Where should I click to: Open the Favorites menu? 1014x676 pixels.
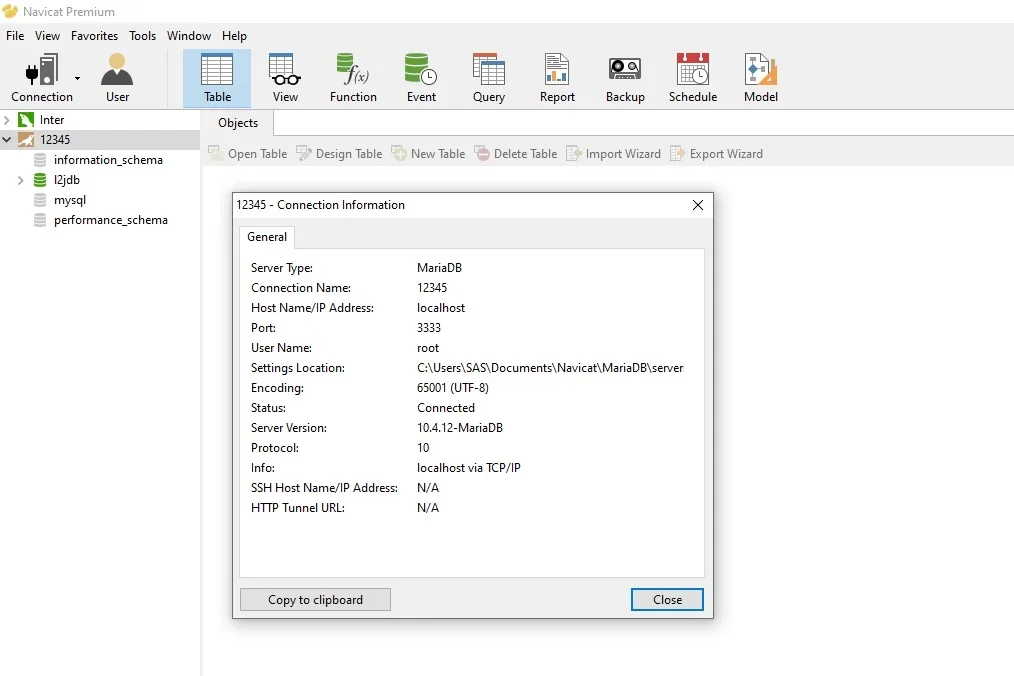coord(94,36)
